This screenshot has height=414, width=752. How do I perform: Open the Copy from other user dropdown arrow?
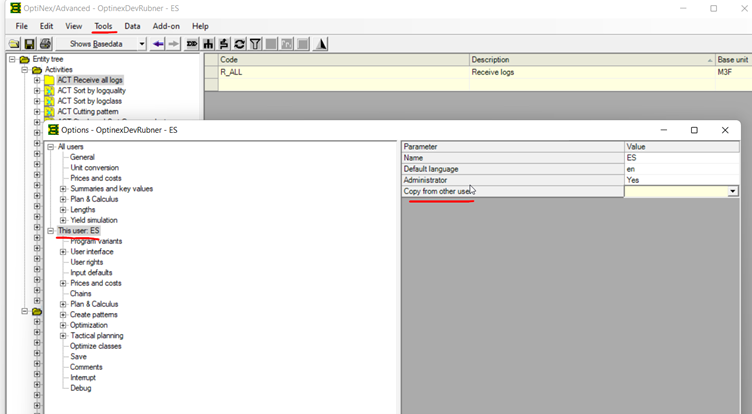tap(732, 191)
